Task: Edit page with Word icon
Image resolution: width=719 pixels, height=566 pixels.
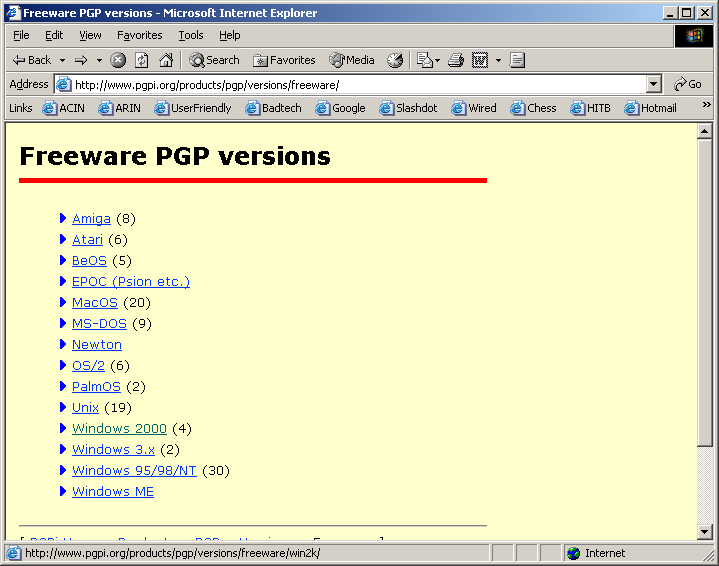Action: tap(480, 60)
